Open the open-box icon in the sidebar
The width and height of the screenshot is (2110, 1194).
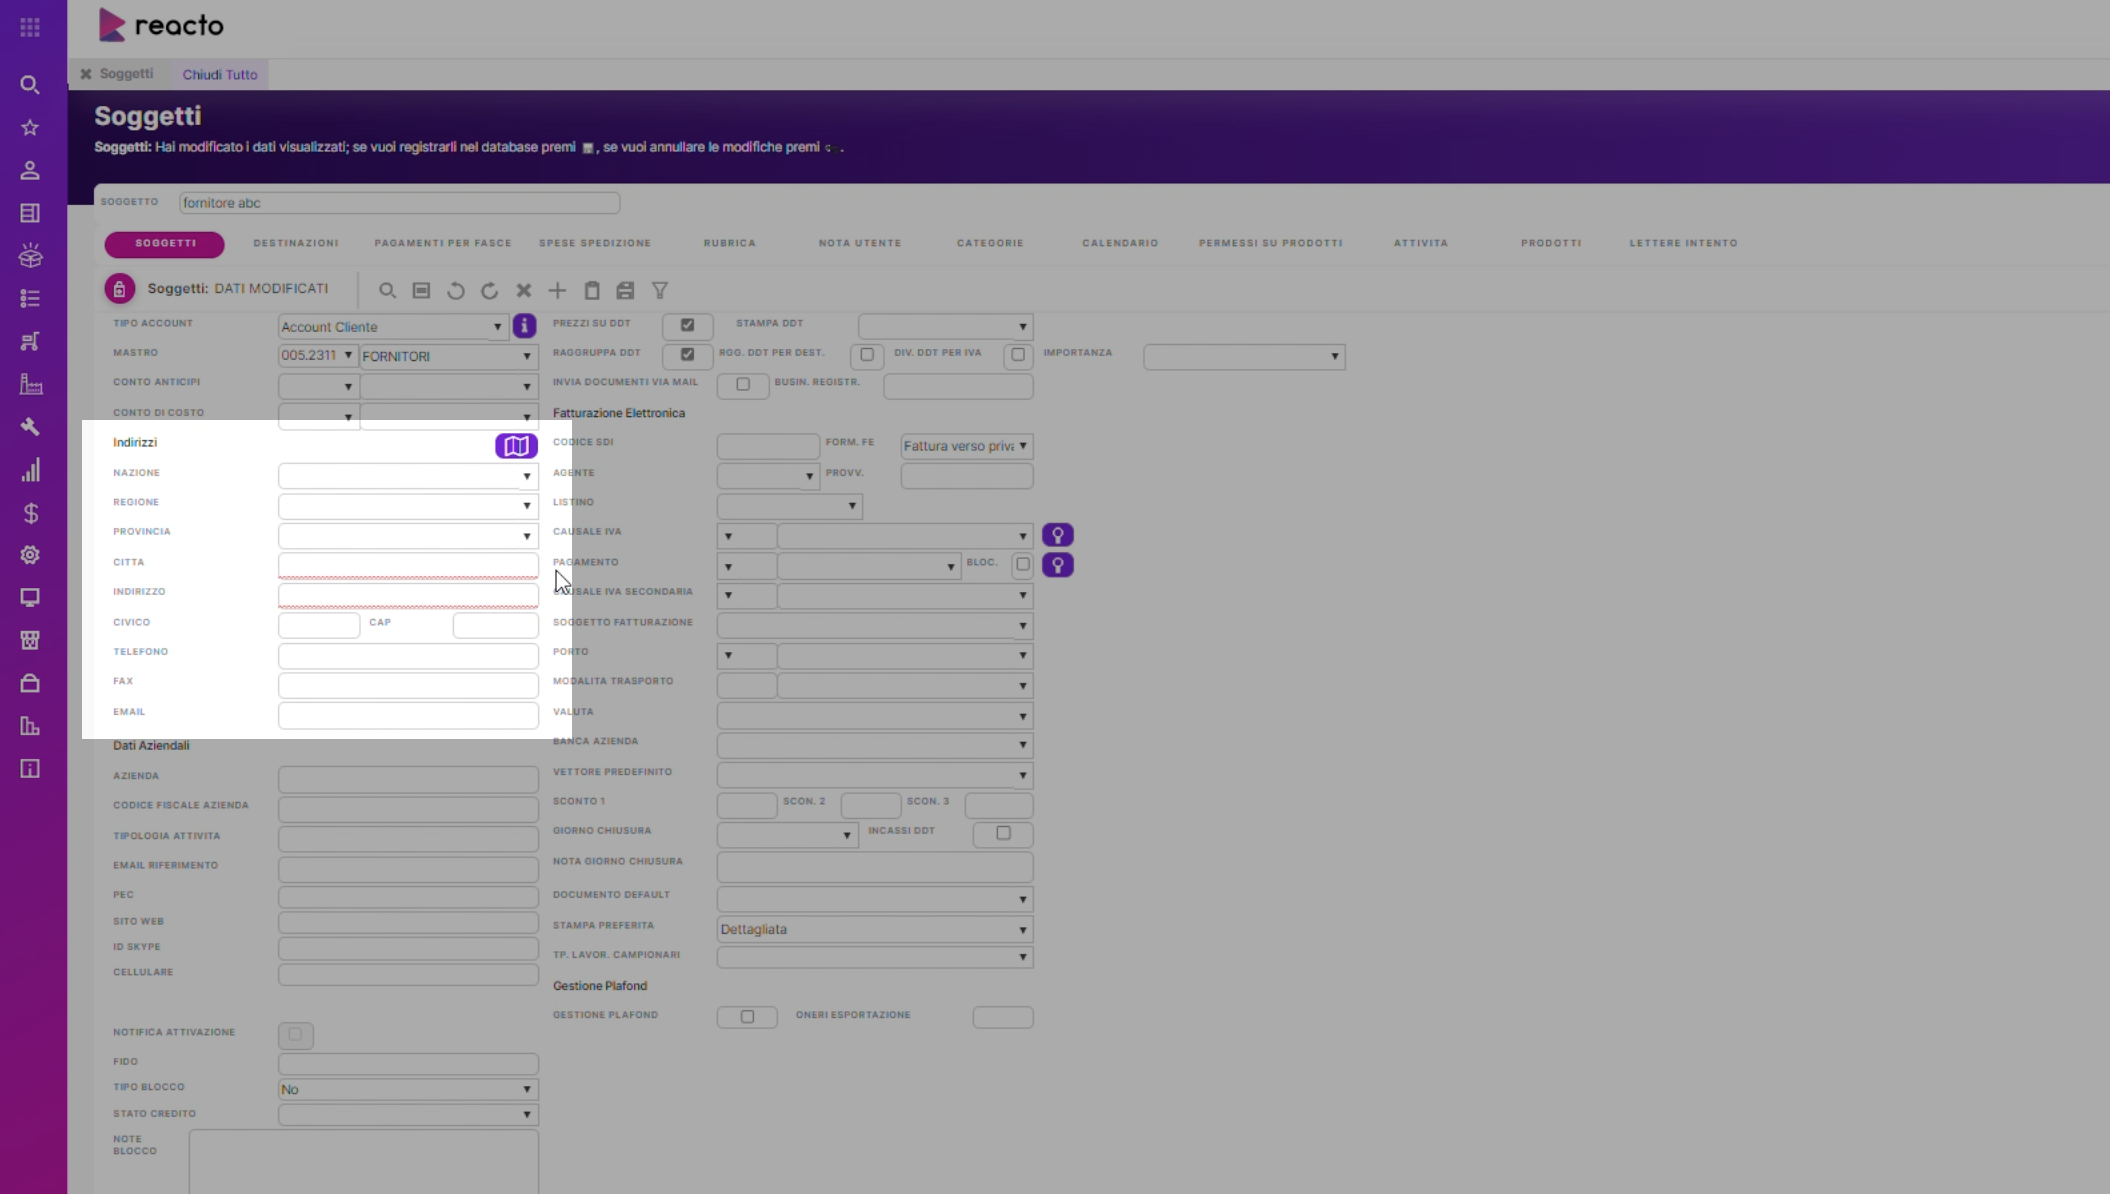click(x=30, y=256)
